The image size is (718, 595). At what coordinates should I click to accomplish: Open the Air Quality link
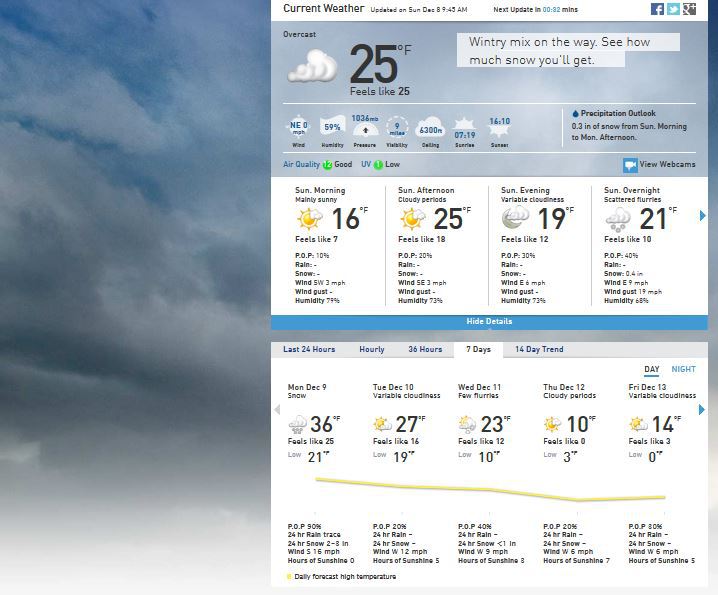pos(301,164)
